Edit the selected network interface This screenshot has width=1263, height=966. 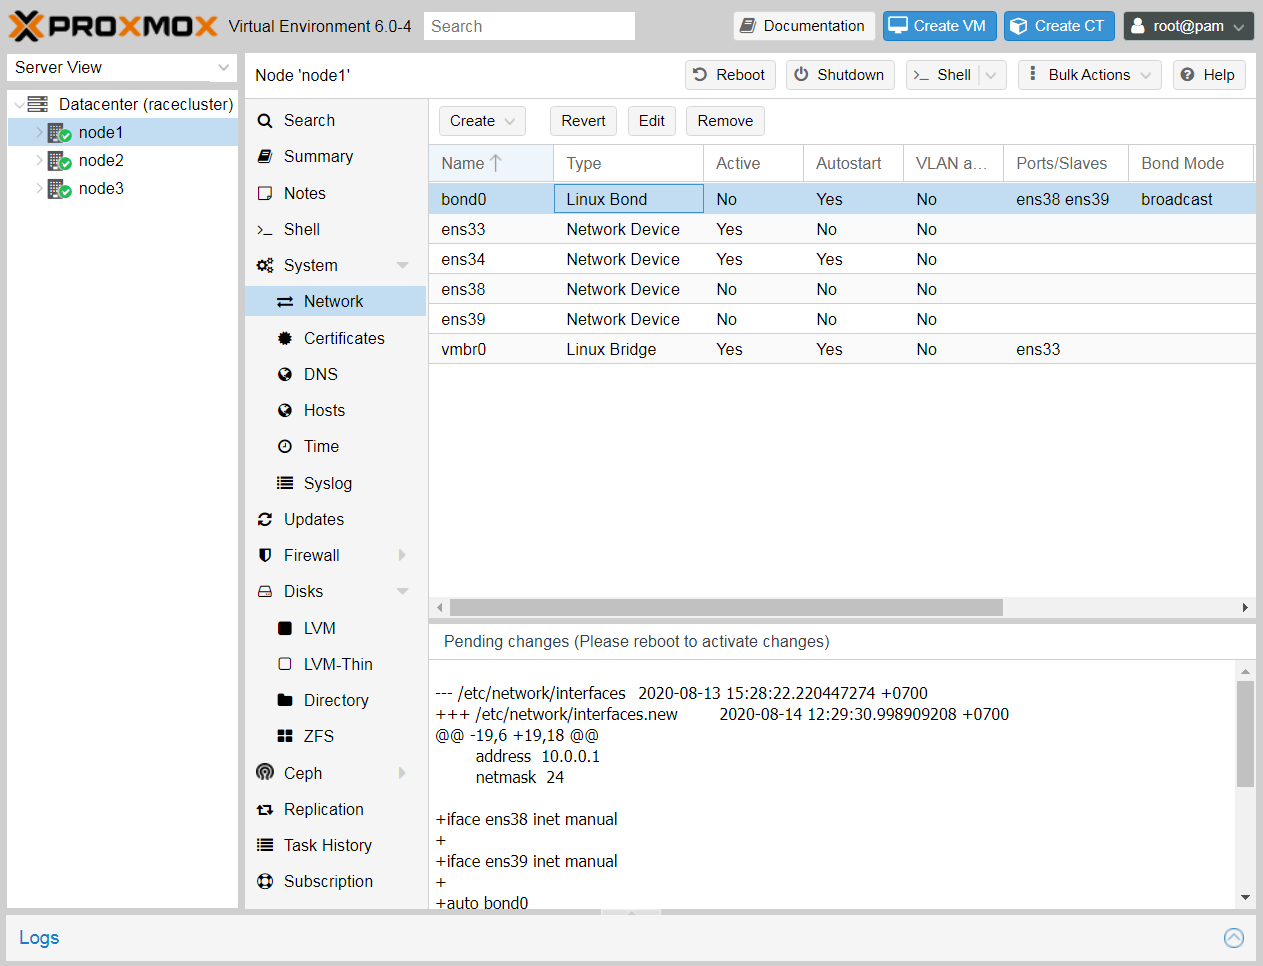(x=652, y=121)
